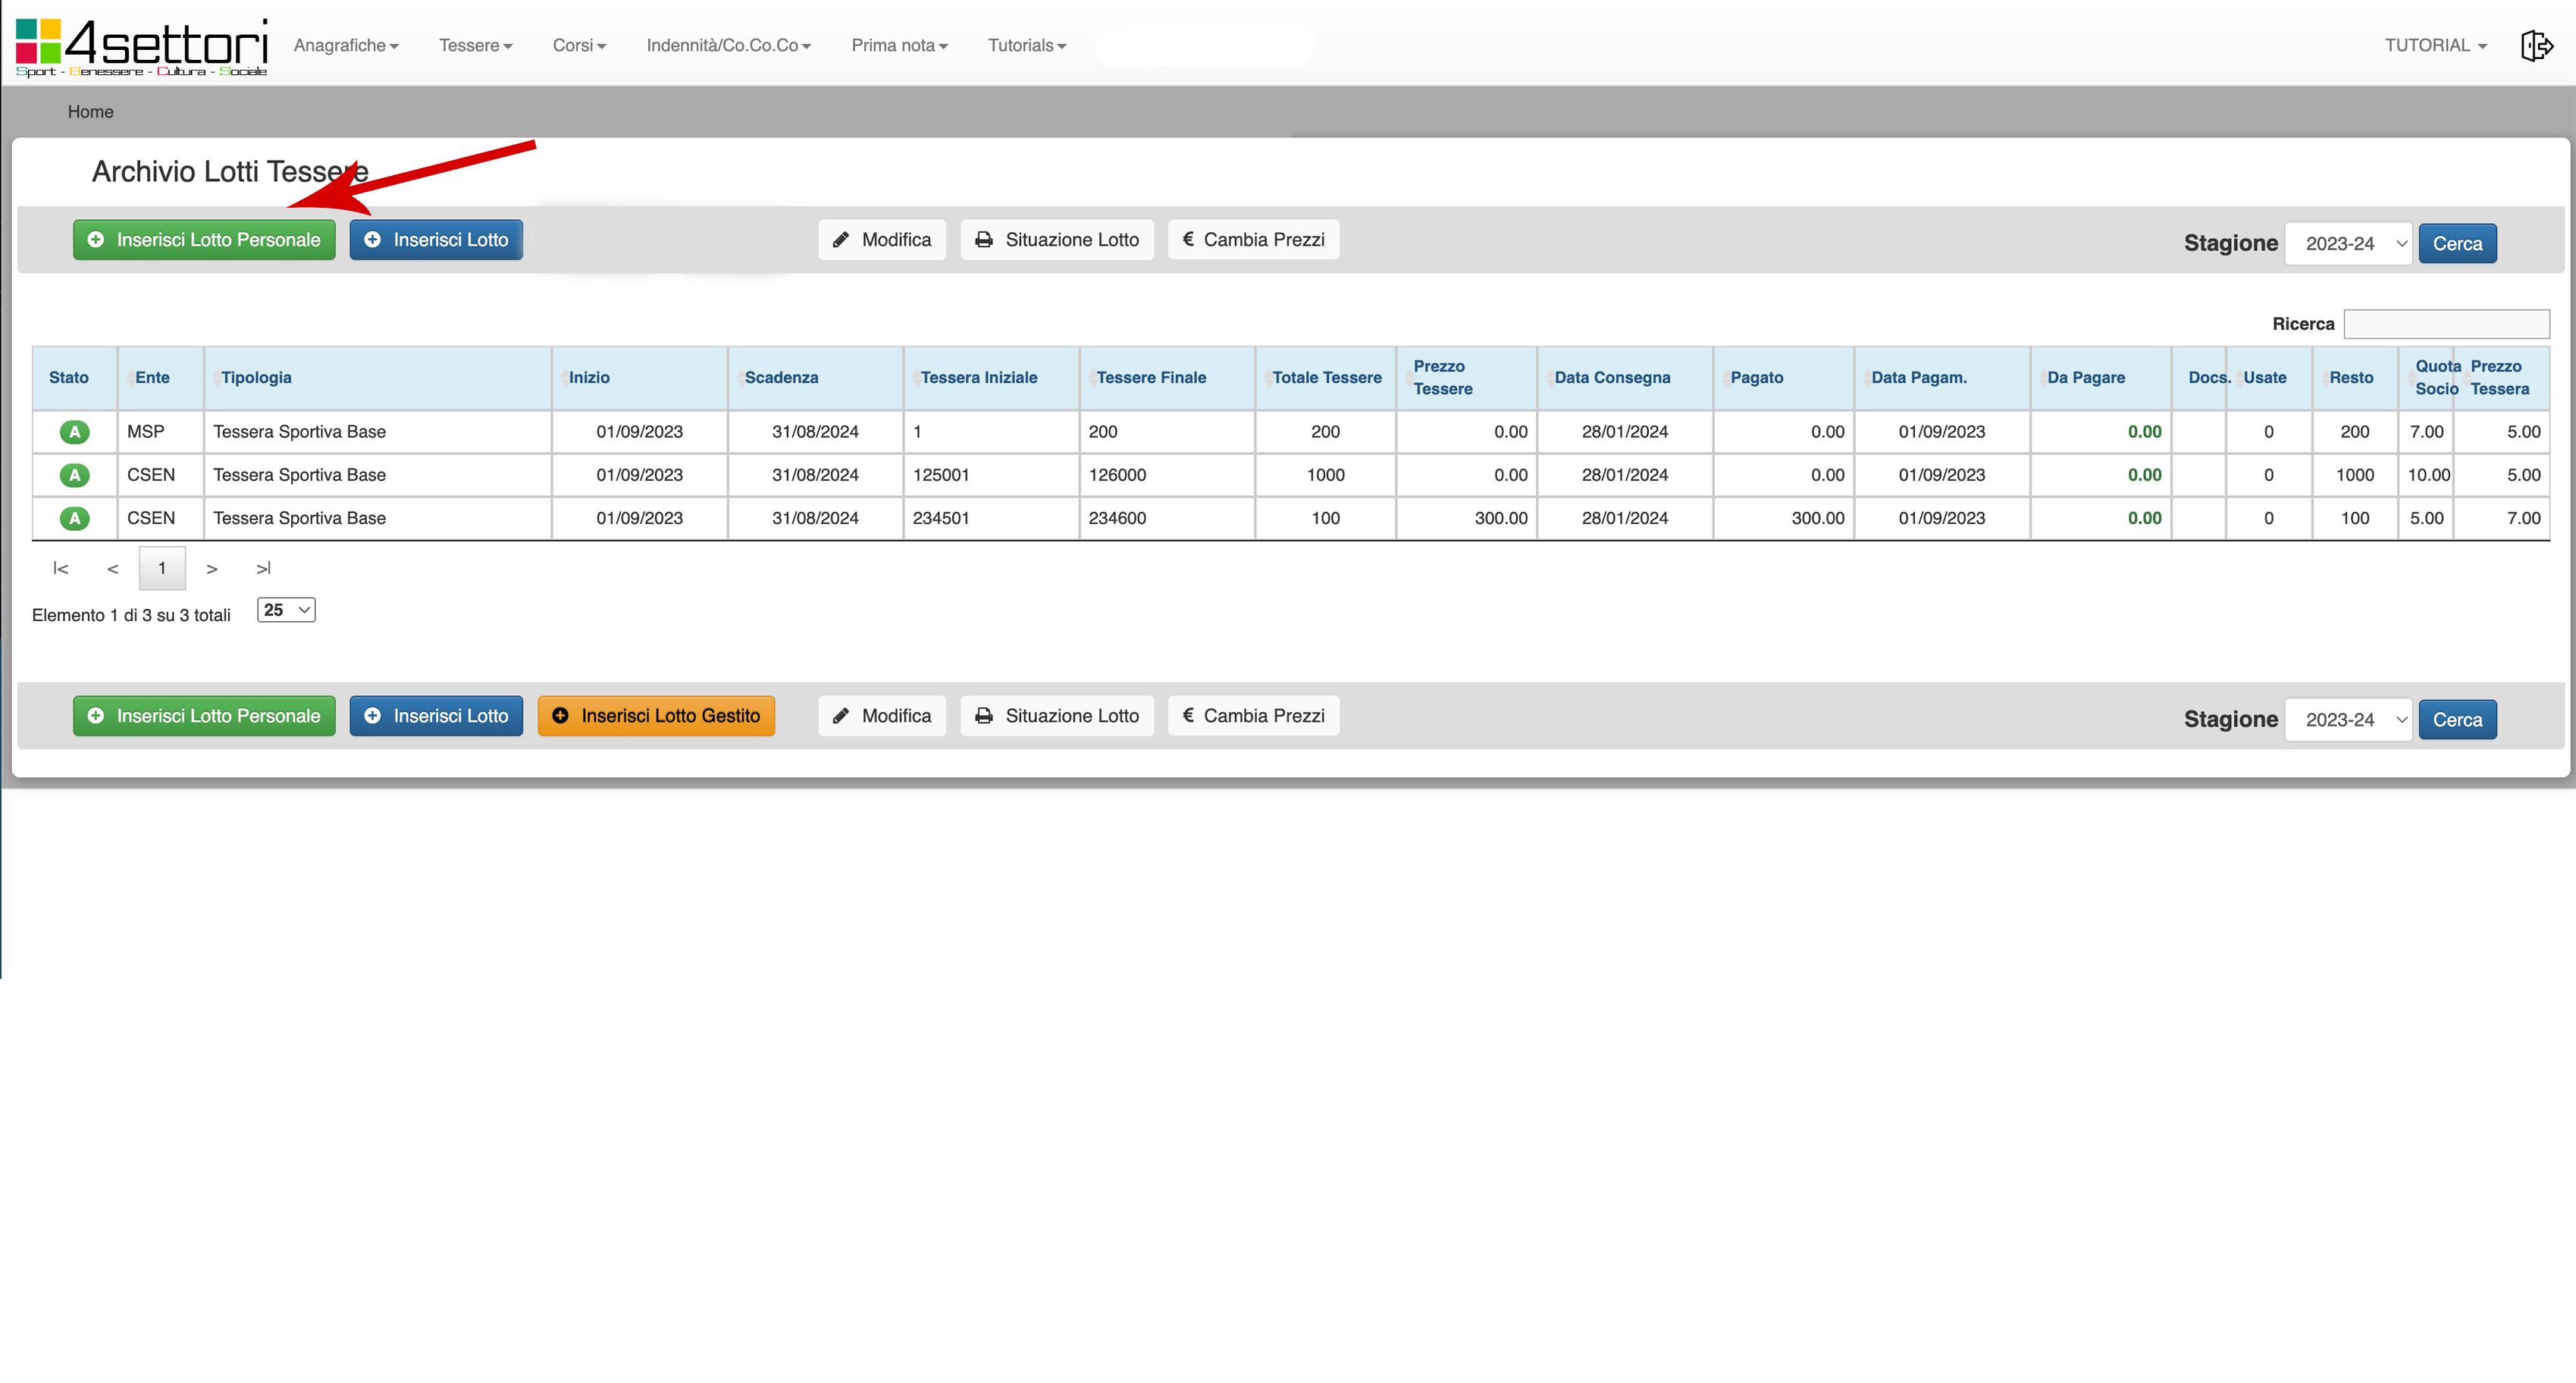
Task: Click the Home breadcrumb link
Action: [90, 112]
